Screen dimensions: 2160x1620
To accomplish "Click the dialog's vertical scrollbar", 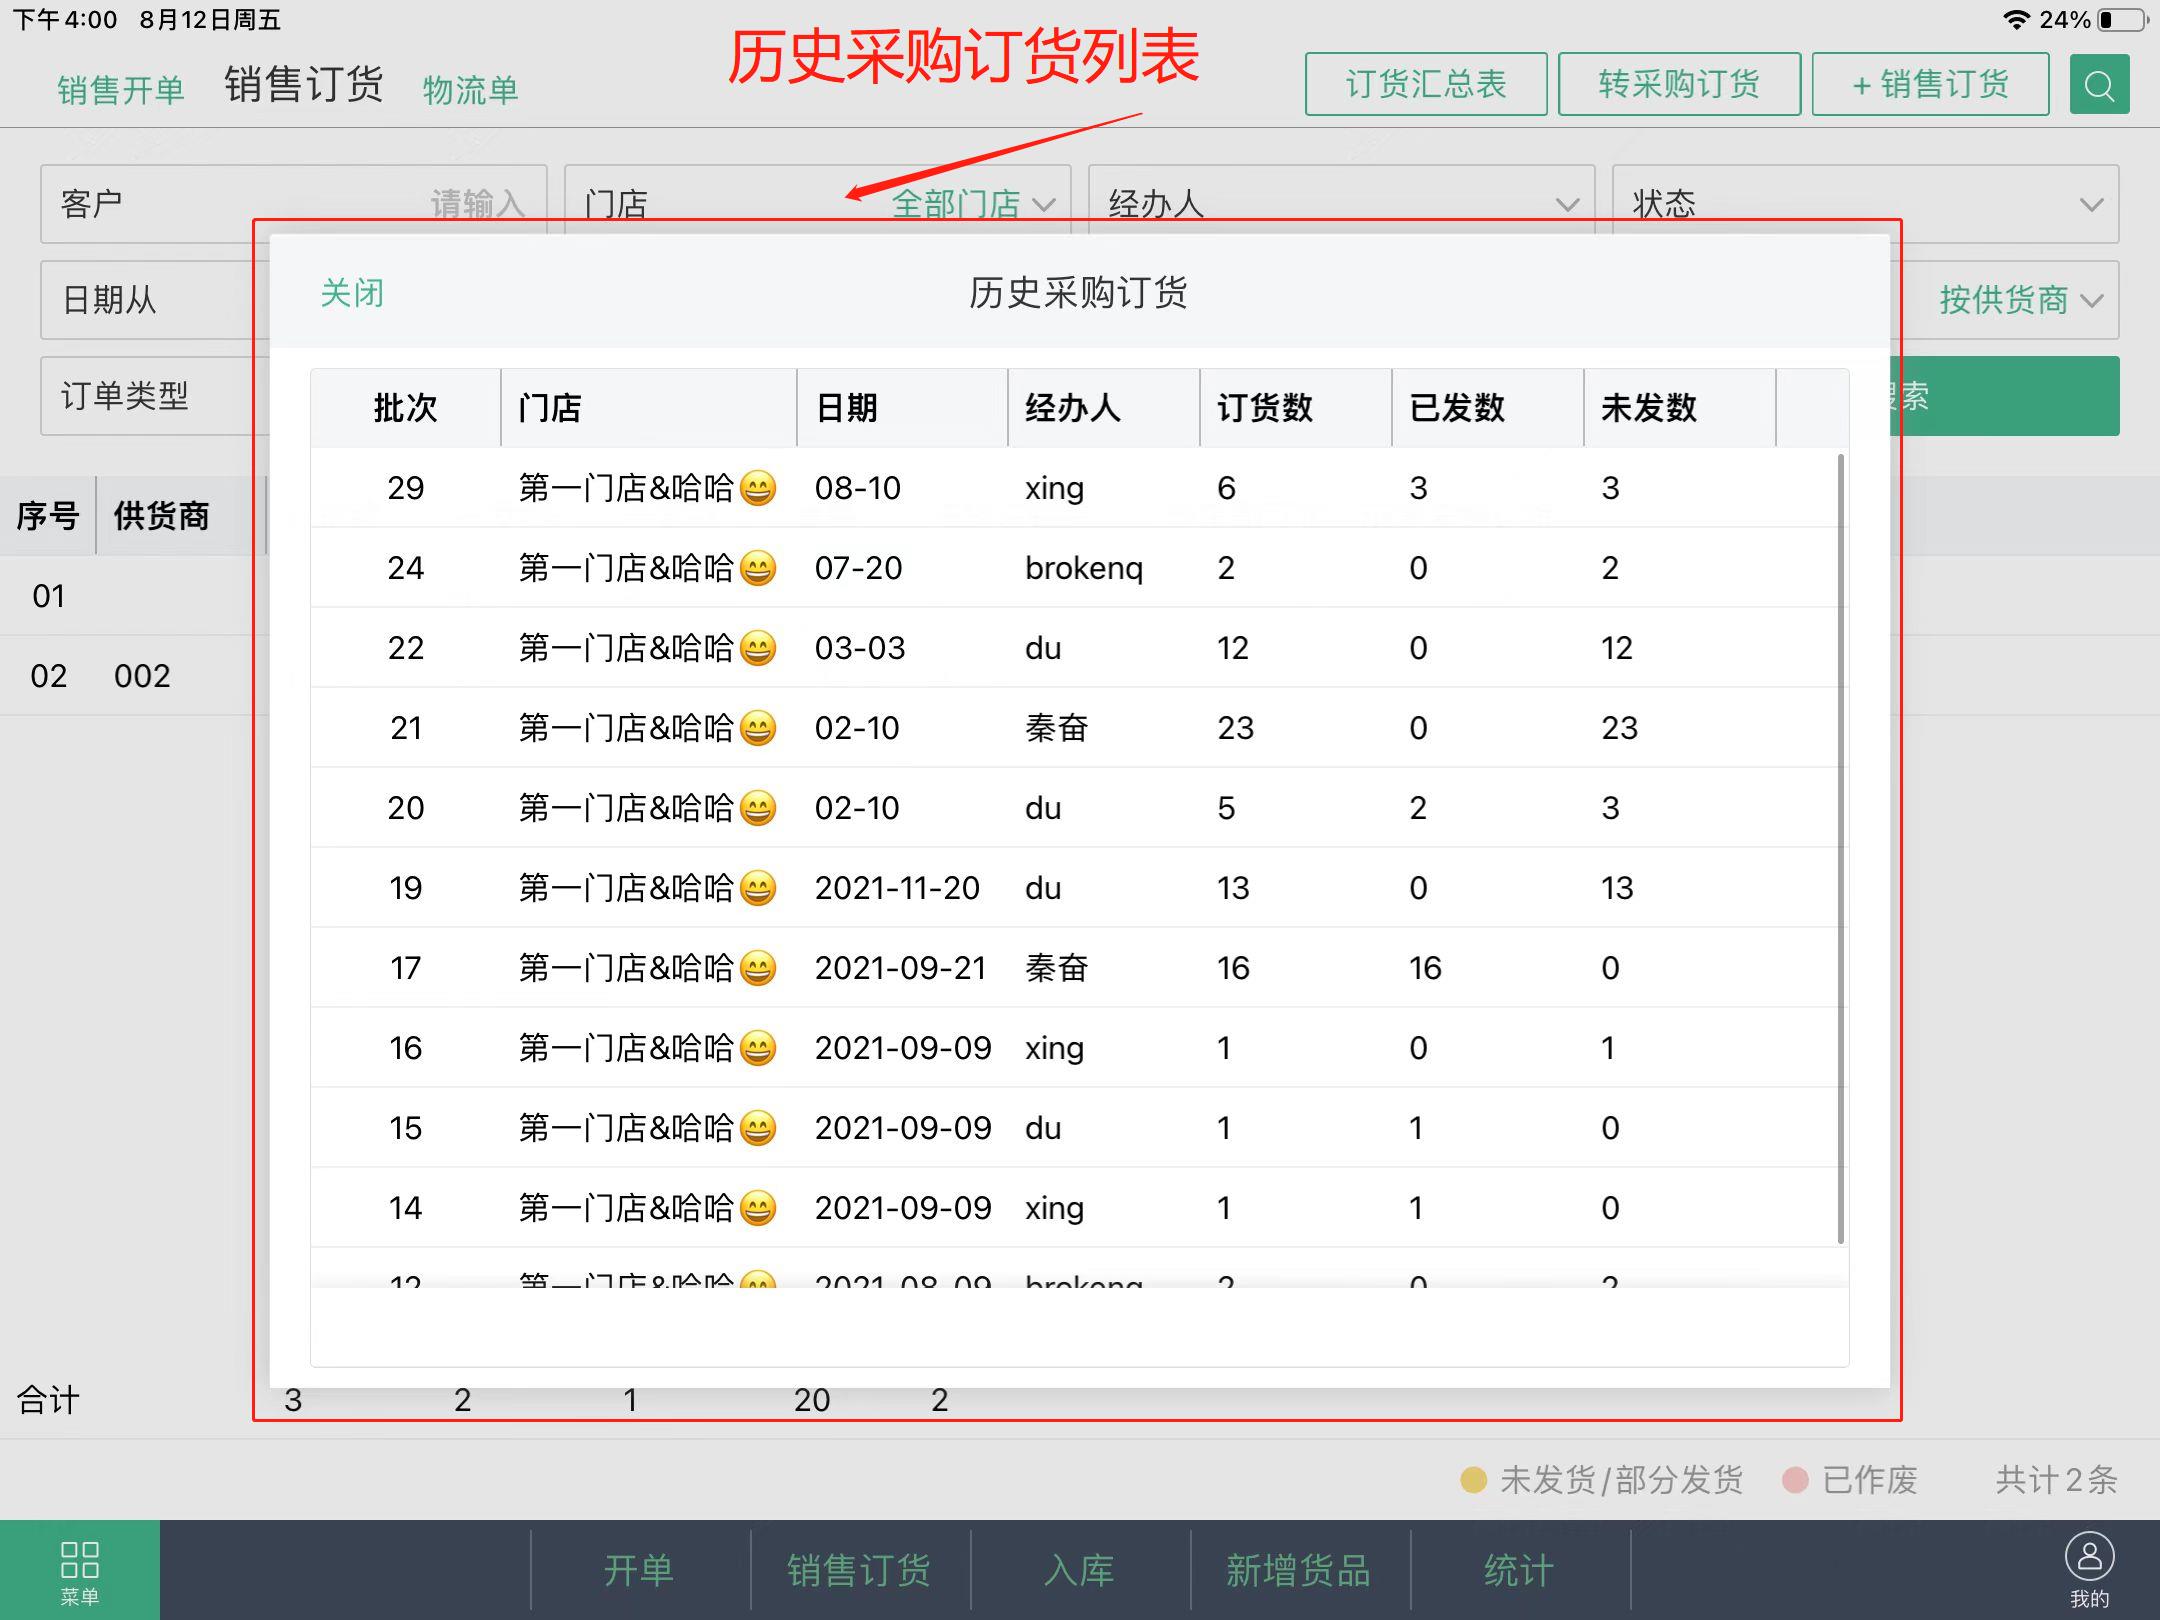I will point(1841,848).
